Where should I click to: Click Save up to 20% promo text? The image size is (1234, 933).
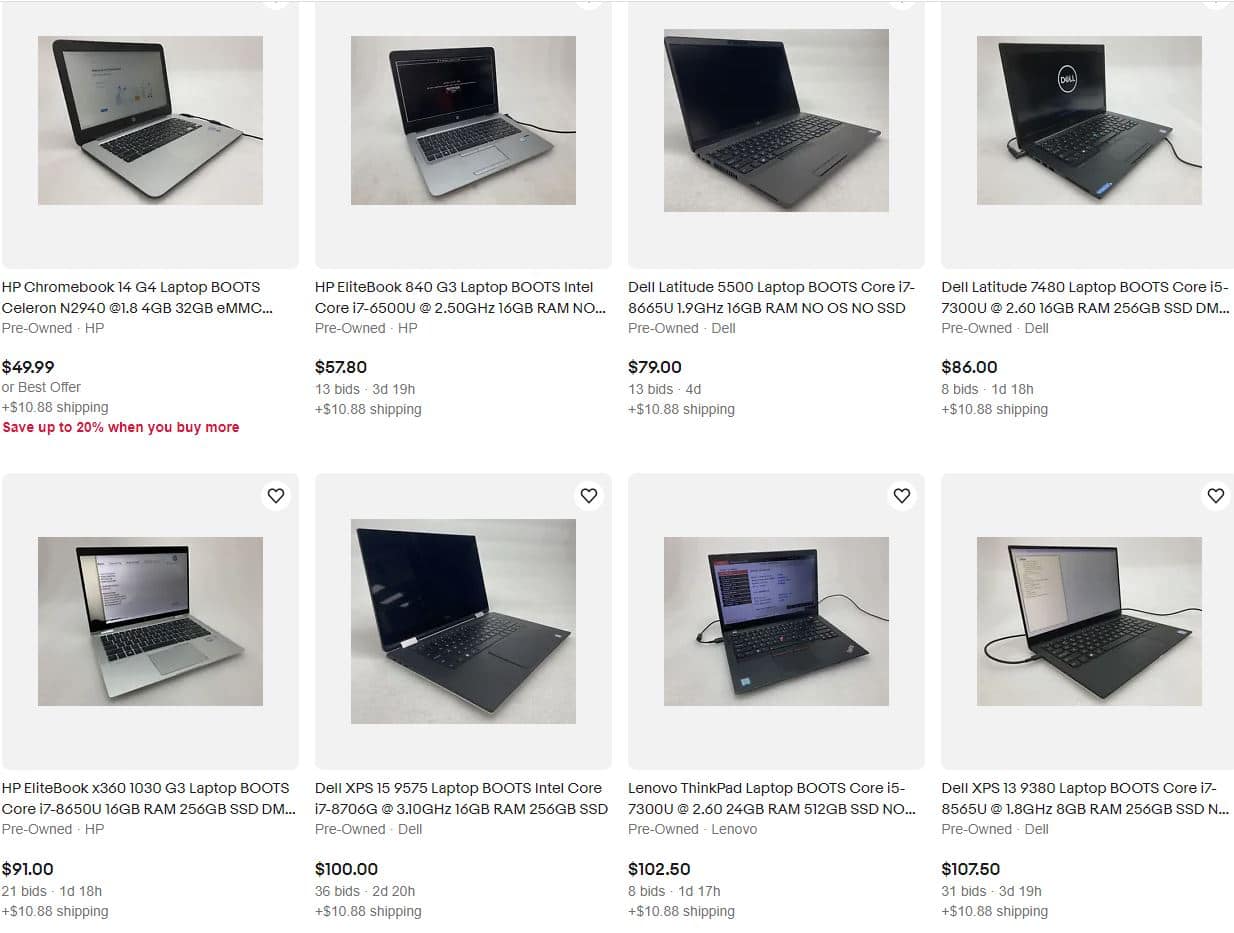121,427
